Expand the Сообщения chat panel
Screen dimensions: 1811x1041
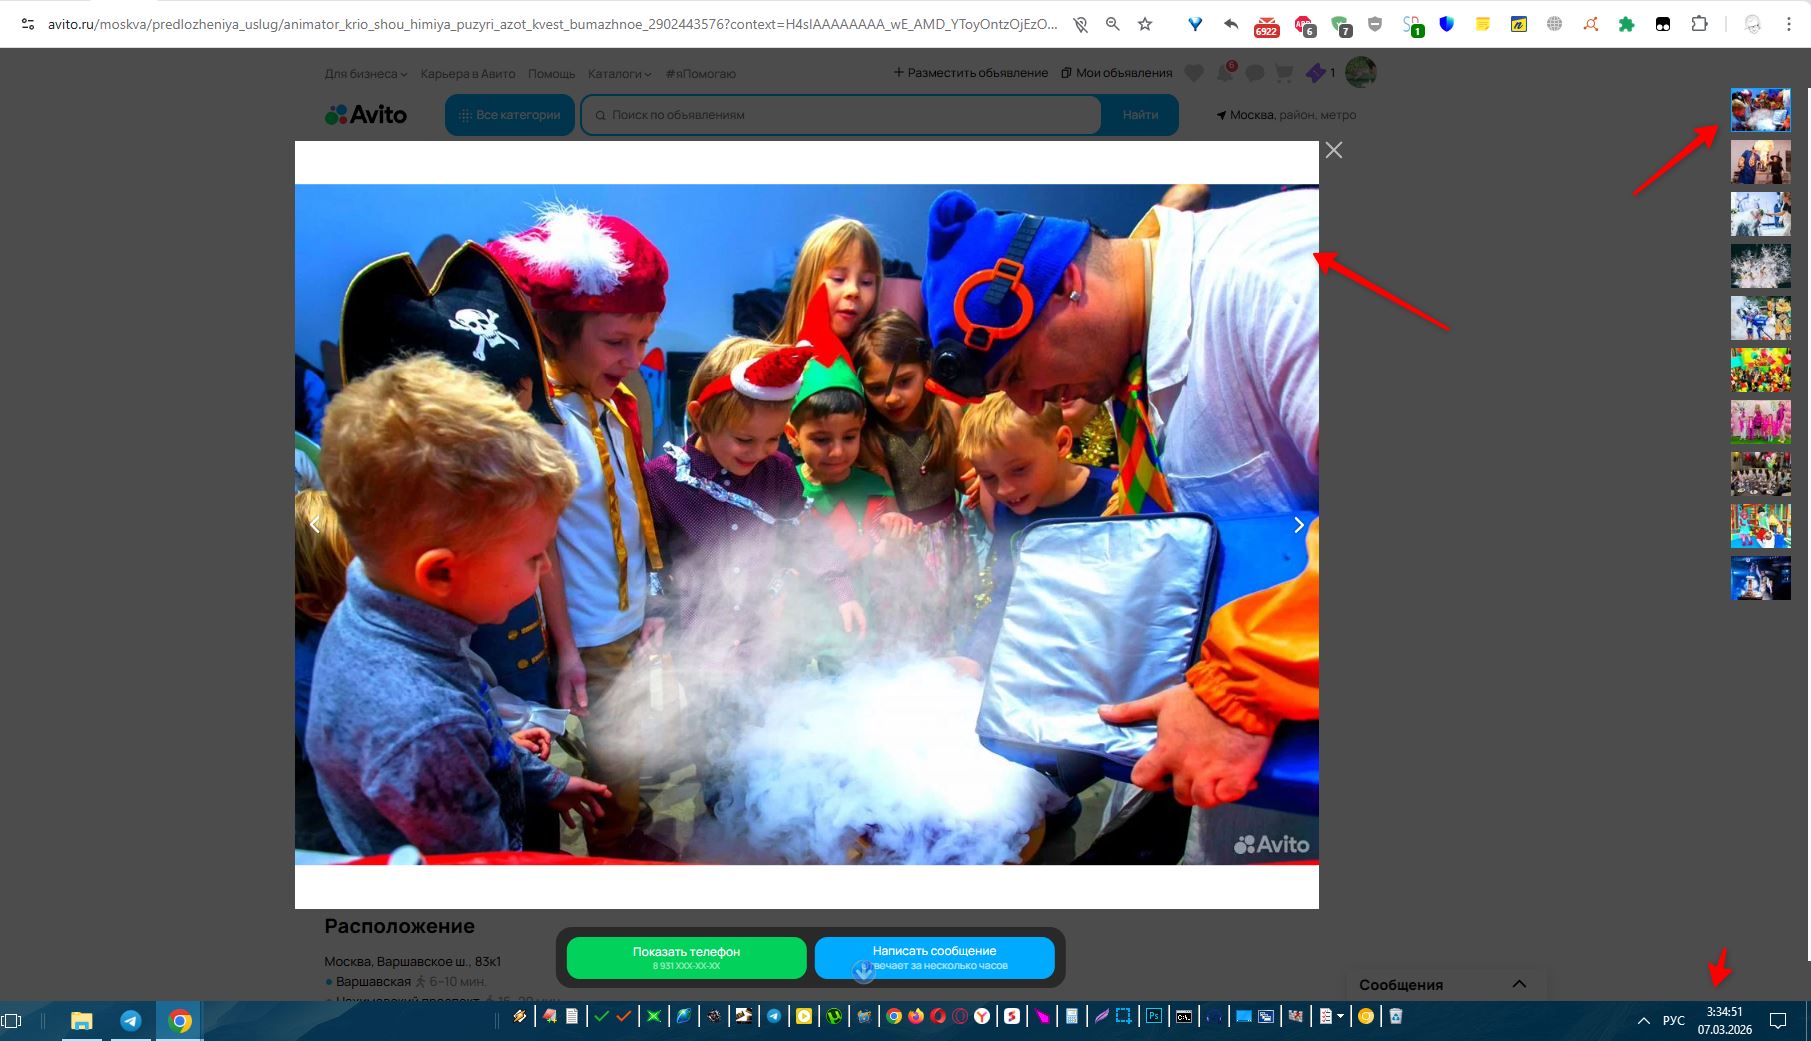(1519, 984)
